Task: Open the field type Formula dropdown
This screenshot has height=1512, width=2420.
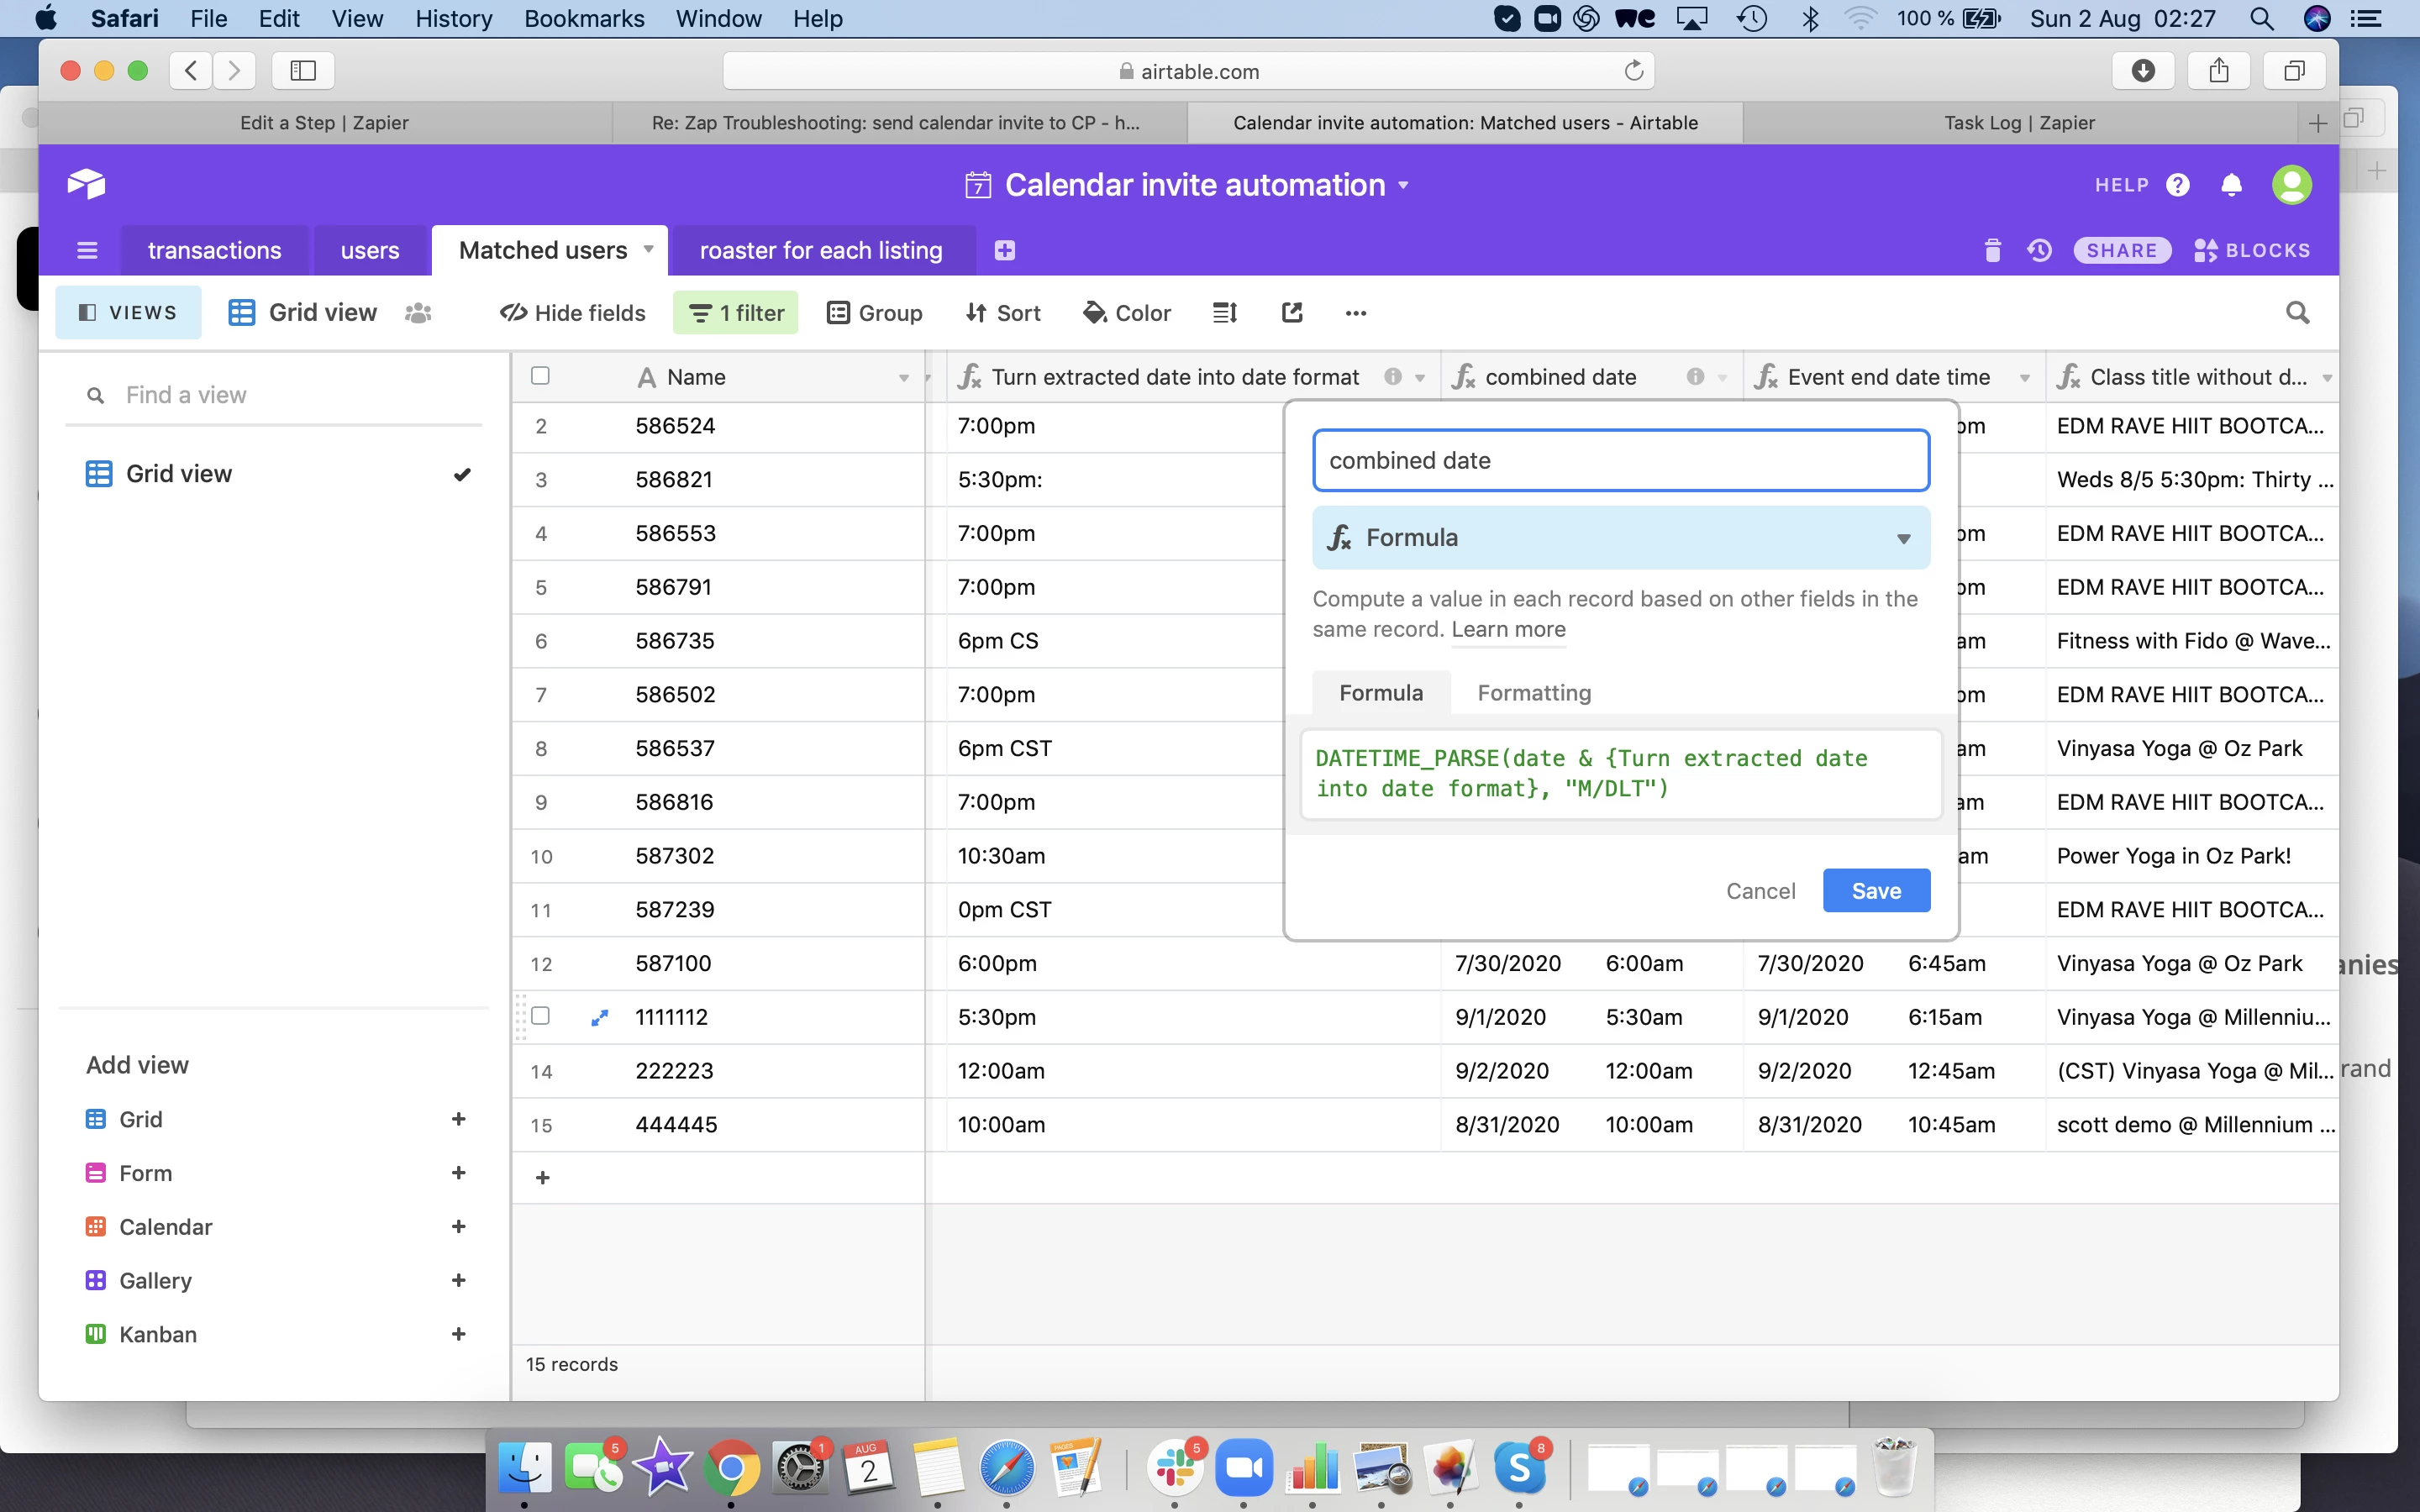Action: 1621,538
